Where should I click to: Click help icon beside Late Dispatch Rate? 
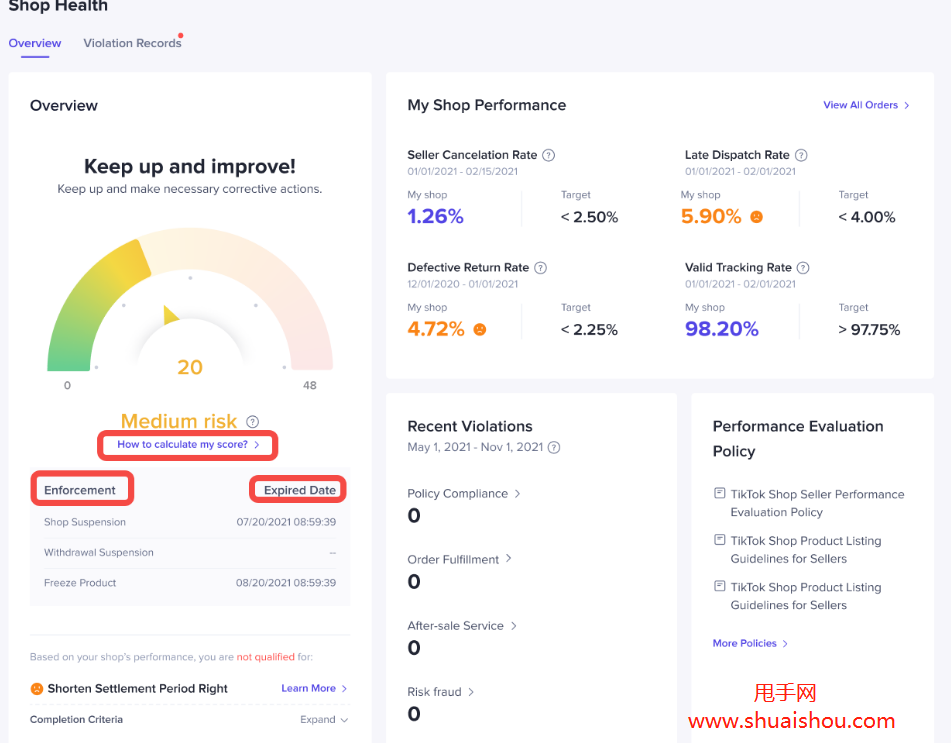click(x=801, y=155)
